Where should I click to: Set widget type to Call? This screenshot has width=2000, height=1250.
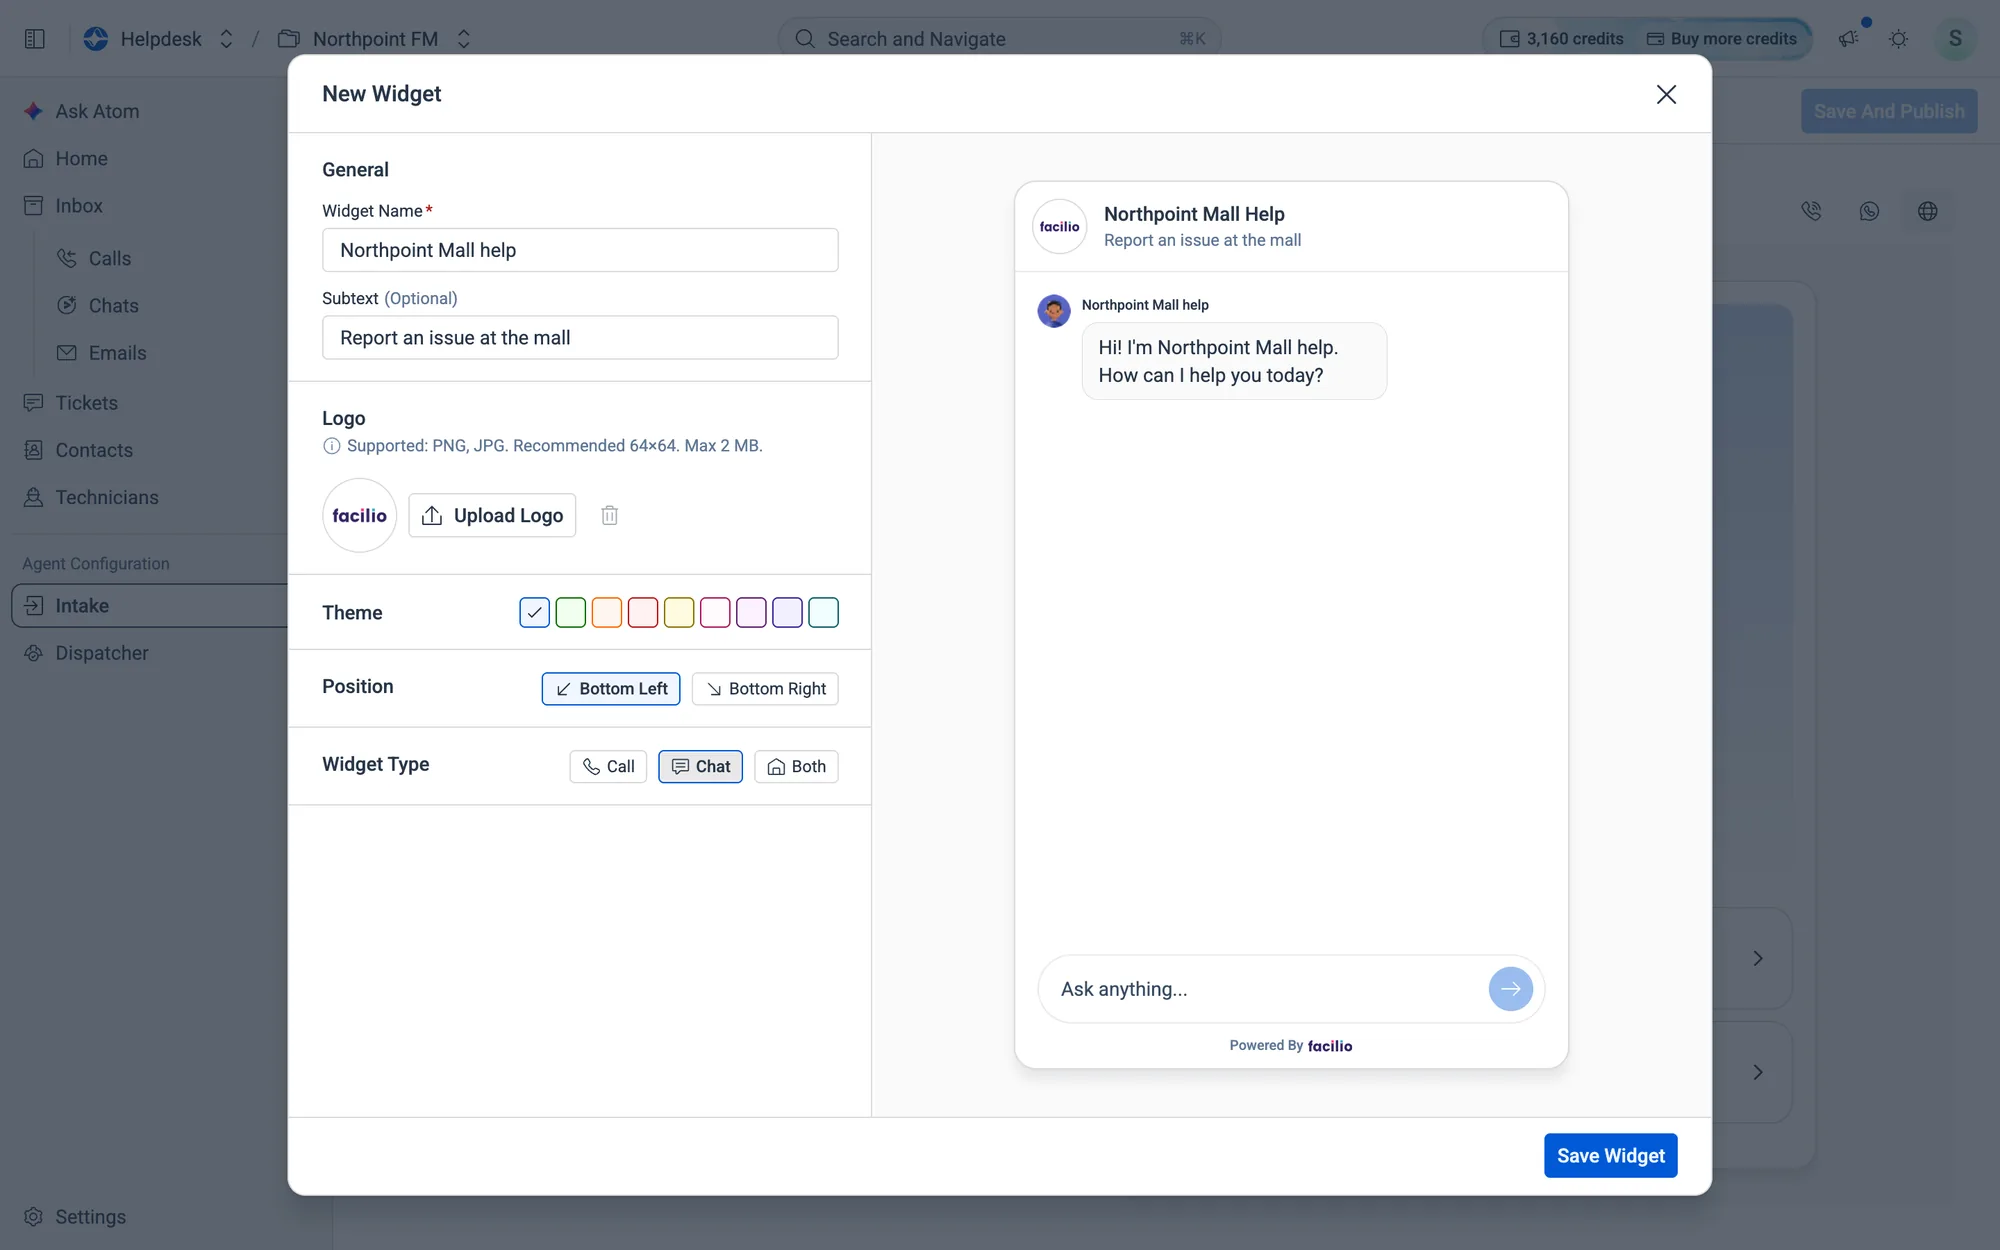[608, 767]
